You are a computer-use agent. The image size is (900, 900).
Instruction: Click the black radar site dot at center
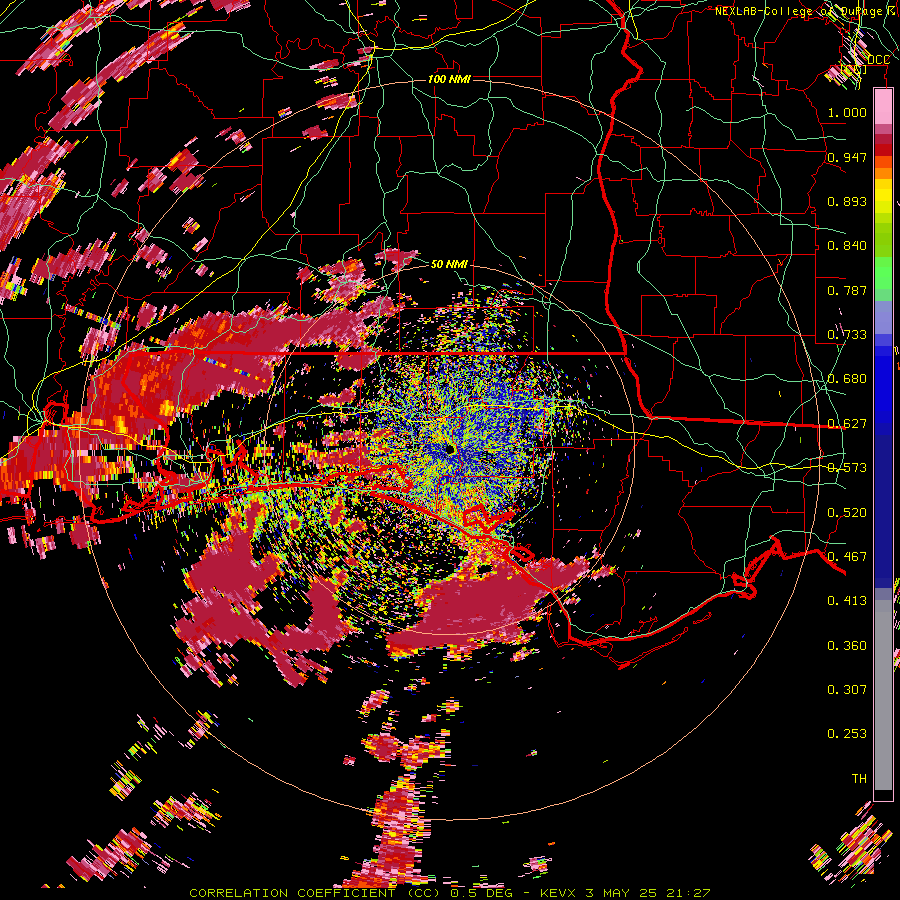449,449
